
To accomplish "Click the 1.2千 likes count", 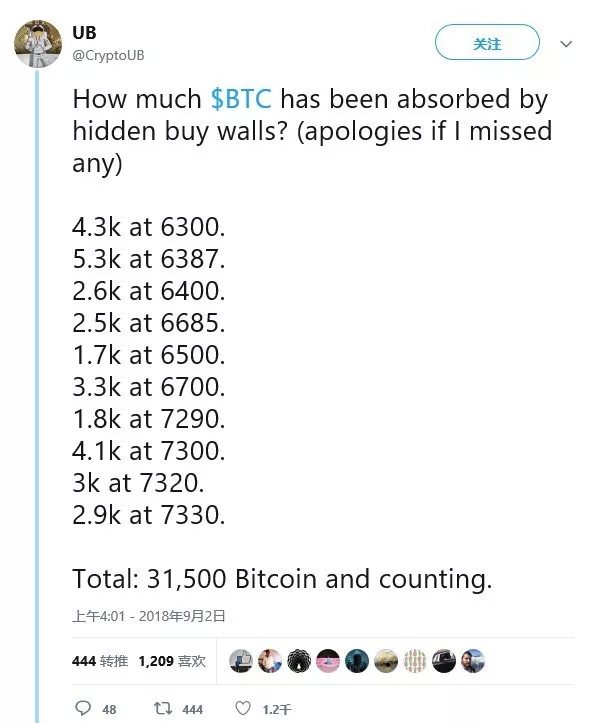I will pos(277,709).
